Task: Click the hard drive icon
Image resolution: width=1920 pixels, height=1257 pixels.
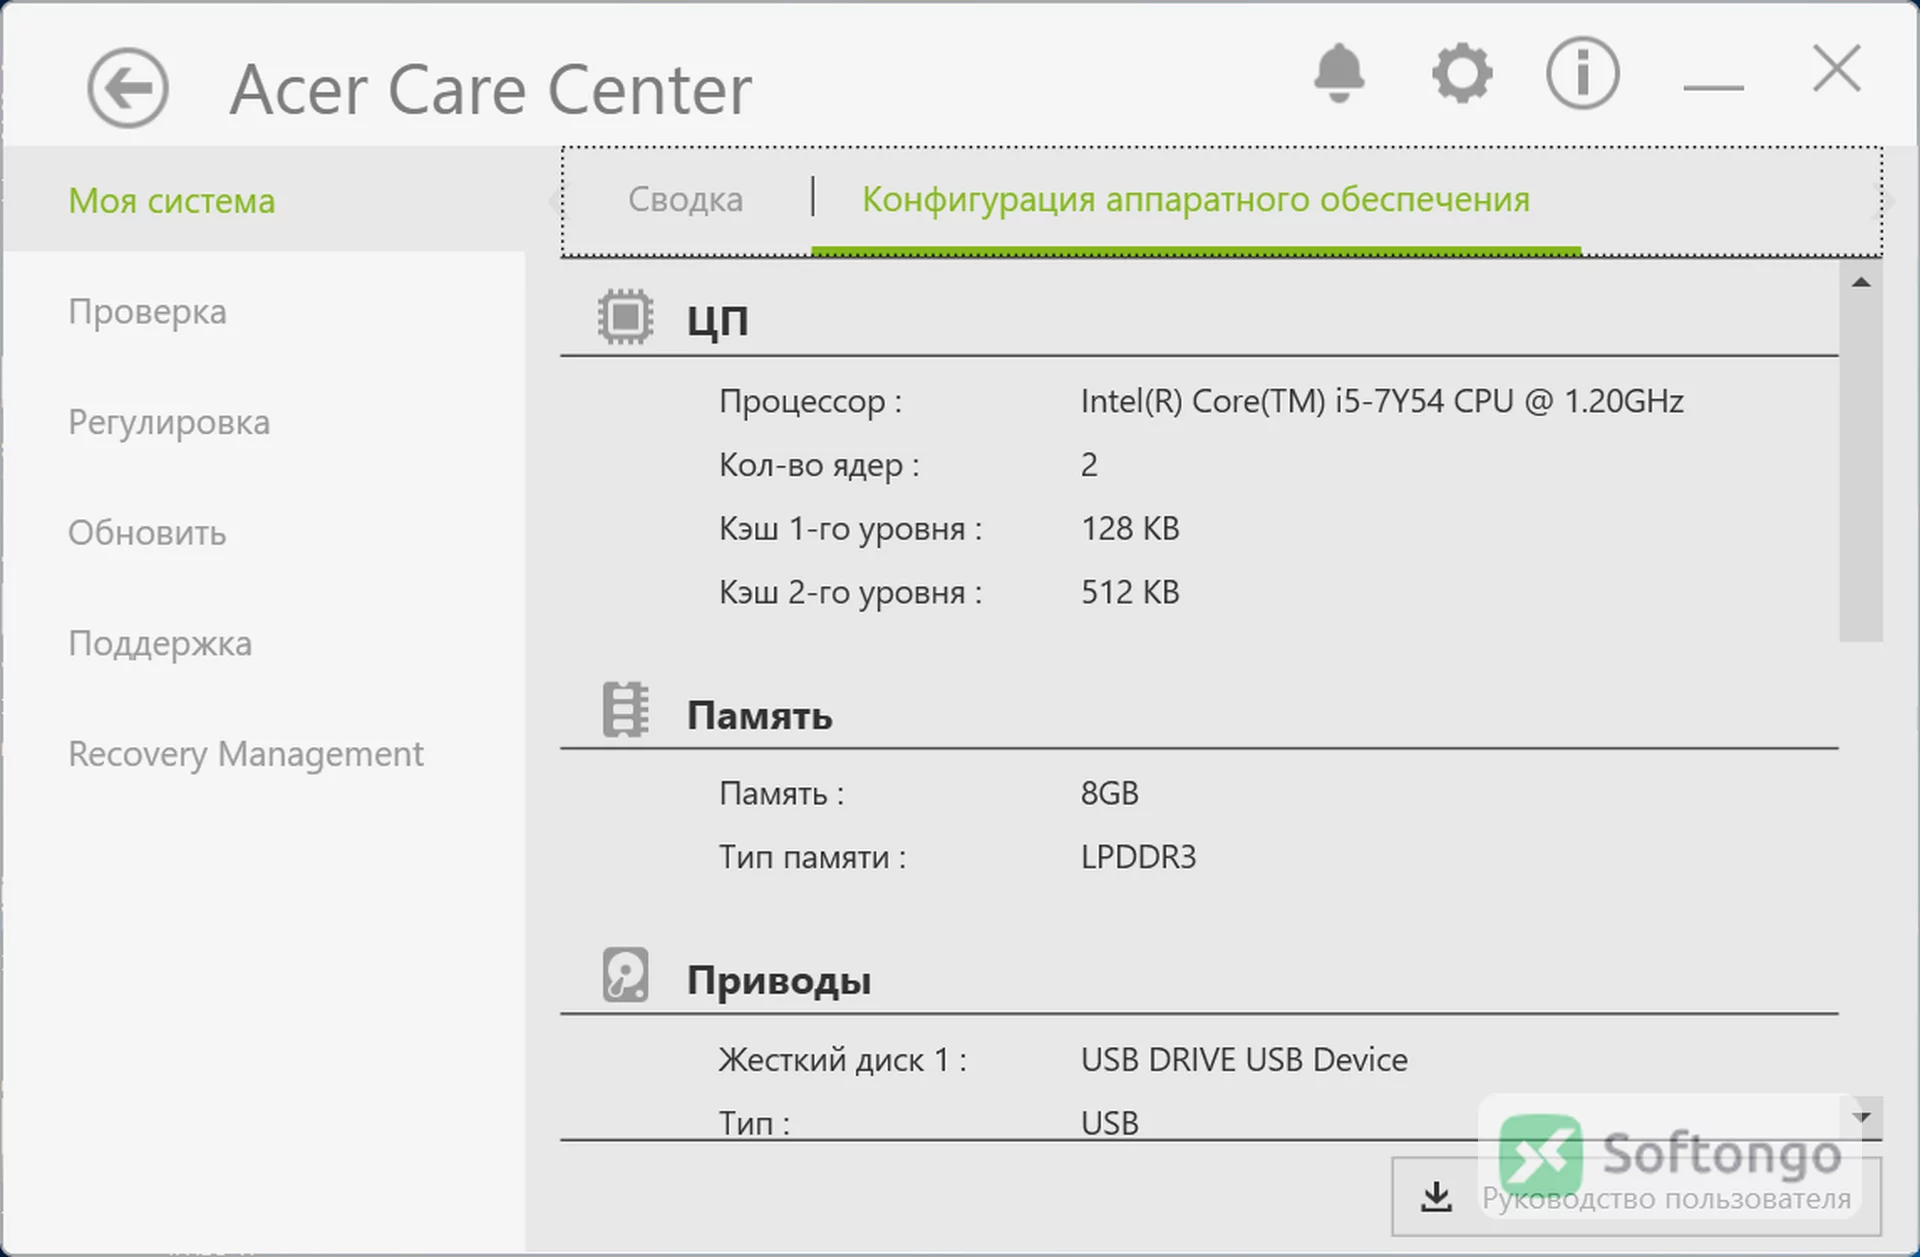Action: click(x=626, y=975)
